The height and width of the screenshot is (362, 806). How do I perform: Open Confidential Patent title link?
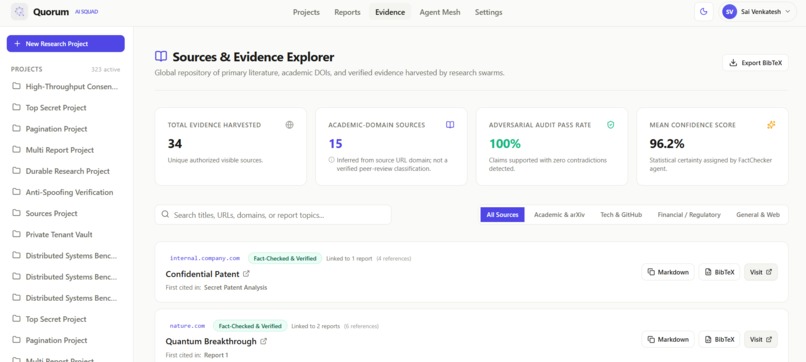(x=203, y=274)
